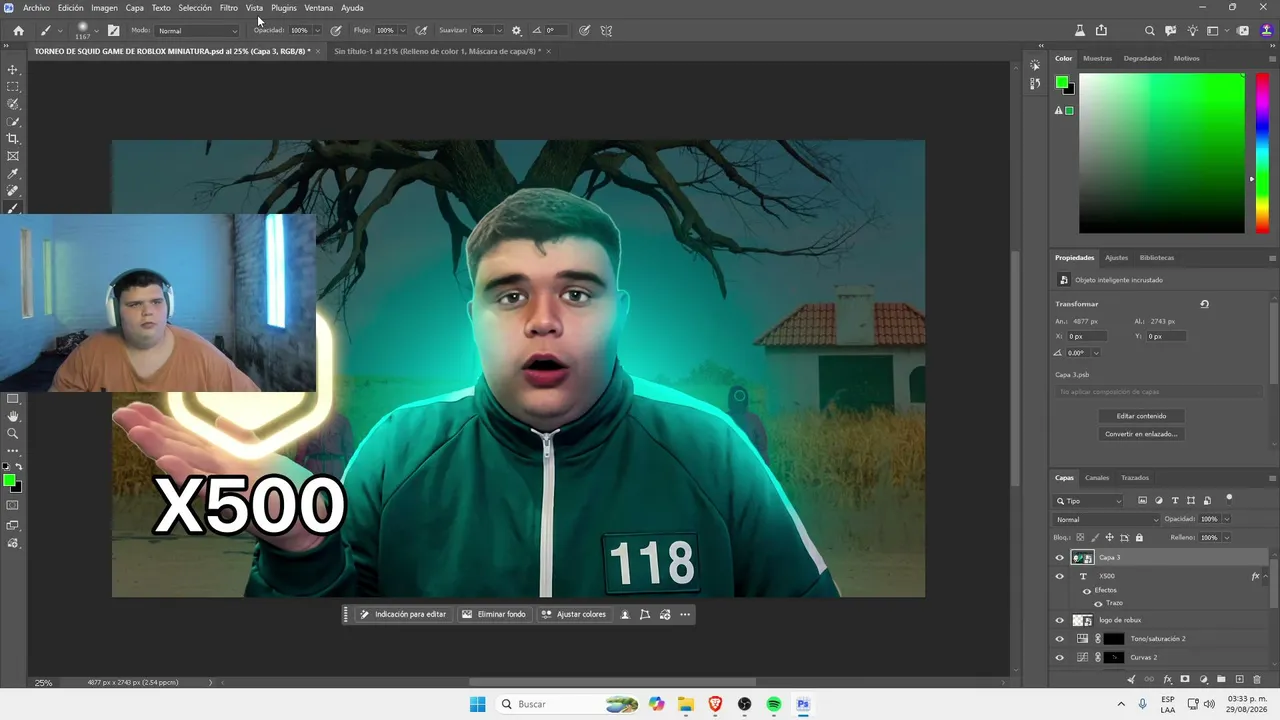Click the Editar contenido button
The height and width of the screenshot is (720, 1280).
pos(1141,416)
